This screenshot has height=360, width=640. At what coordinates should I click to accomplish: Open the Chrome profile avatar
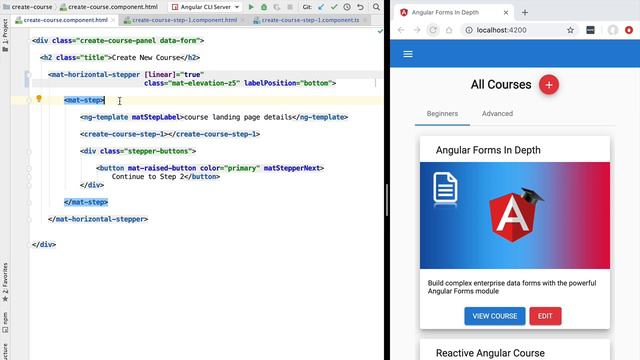click(613, 30)
